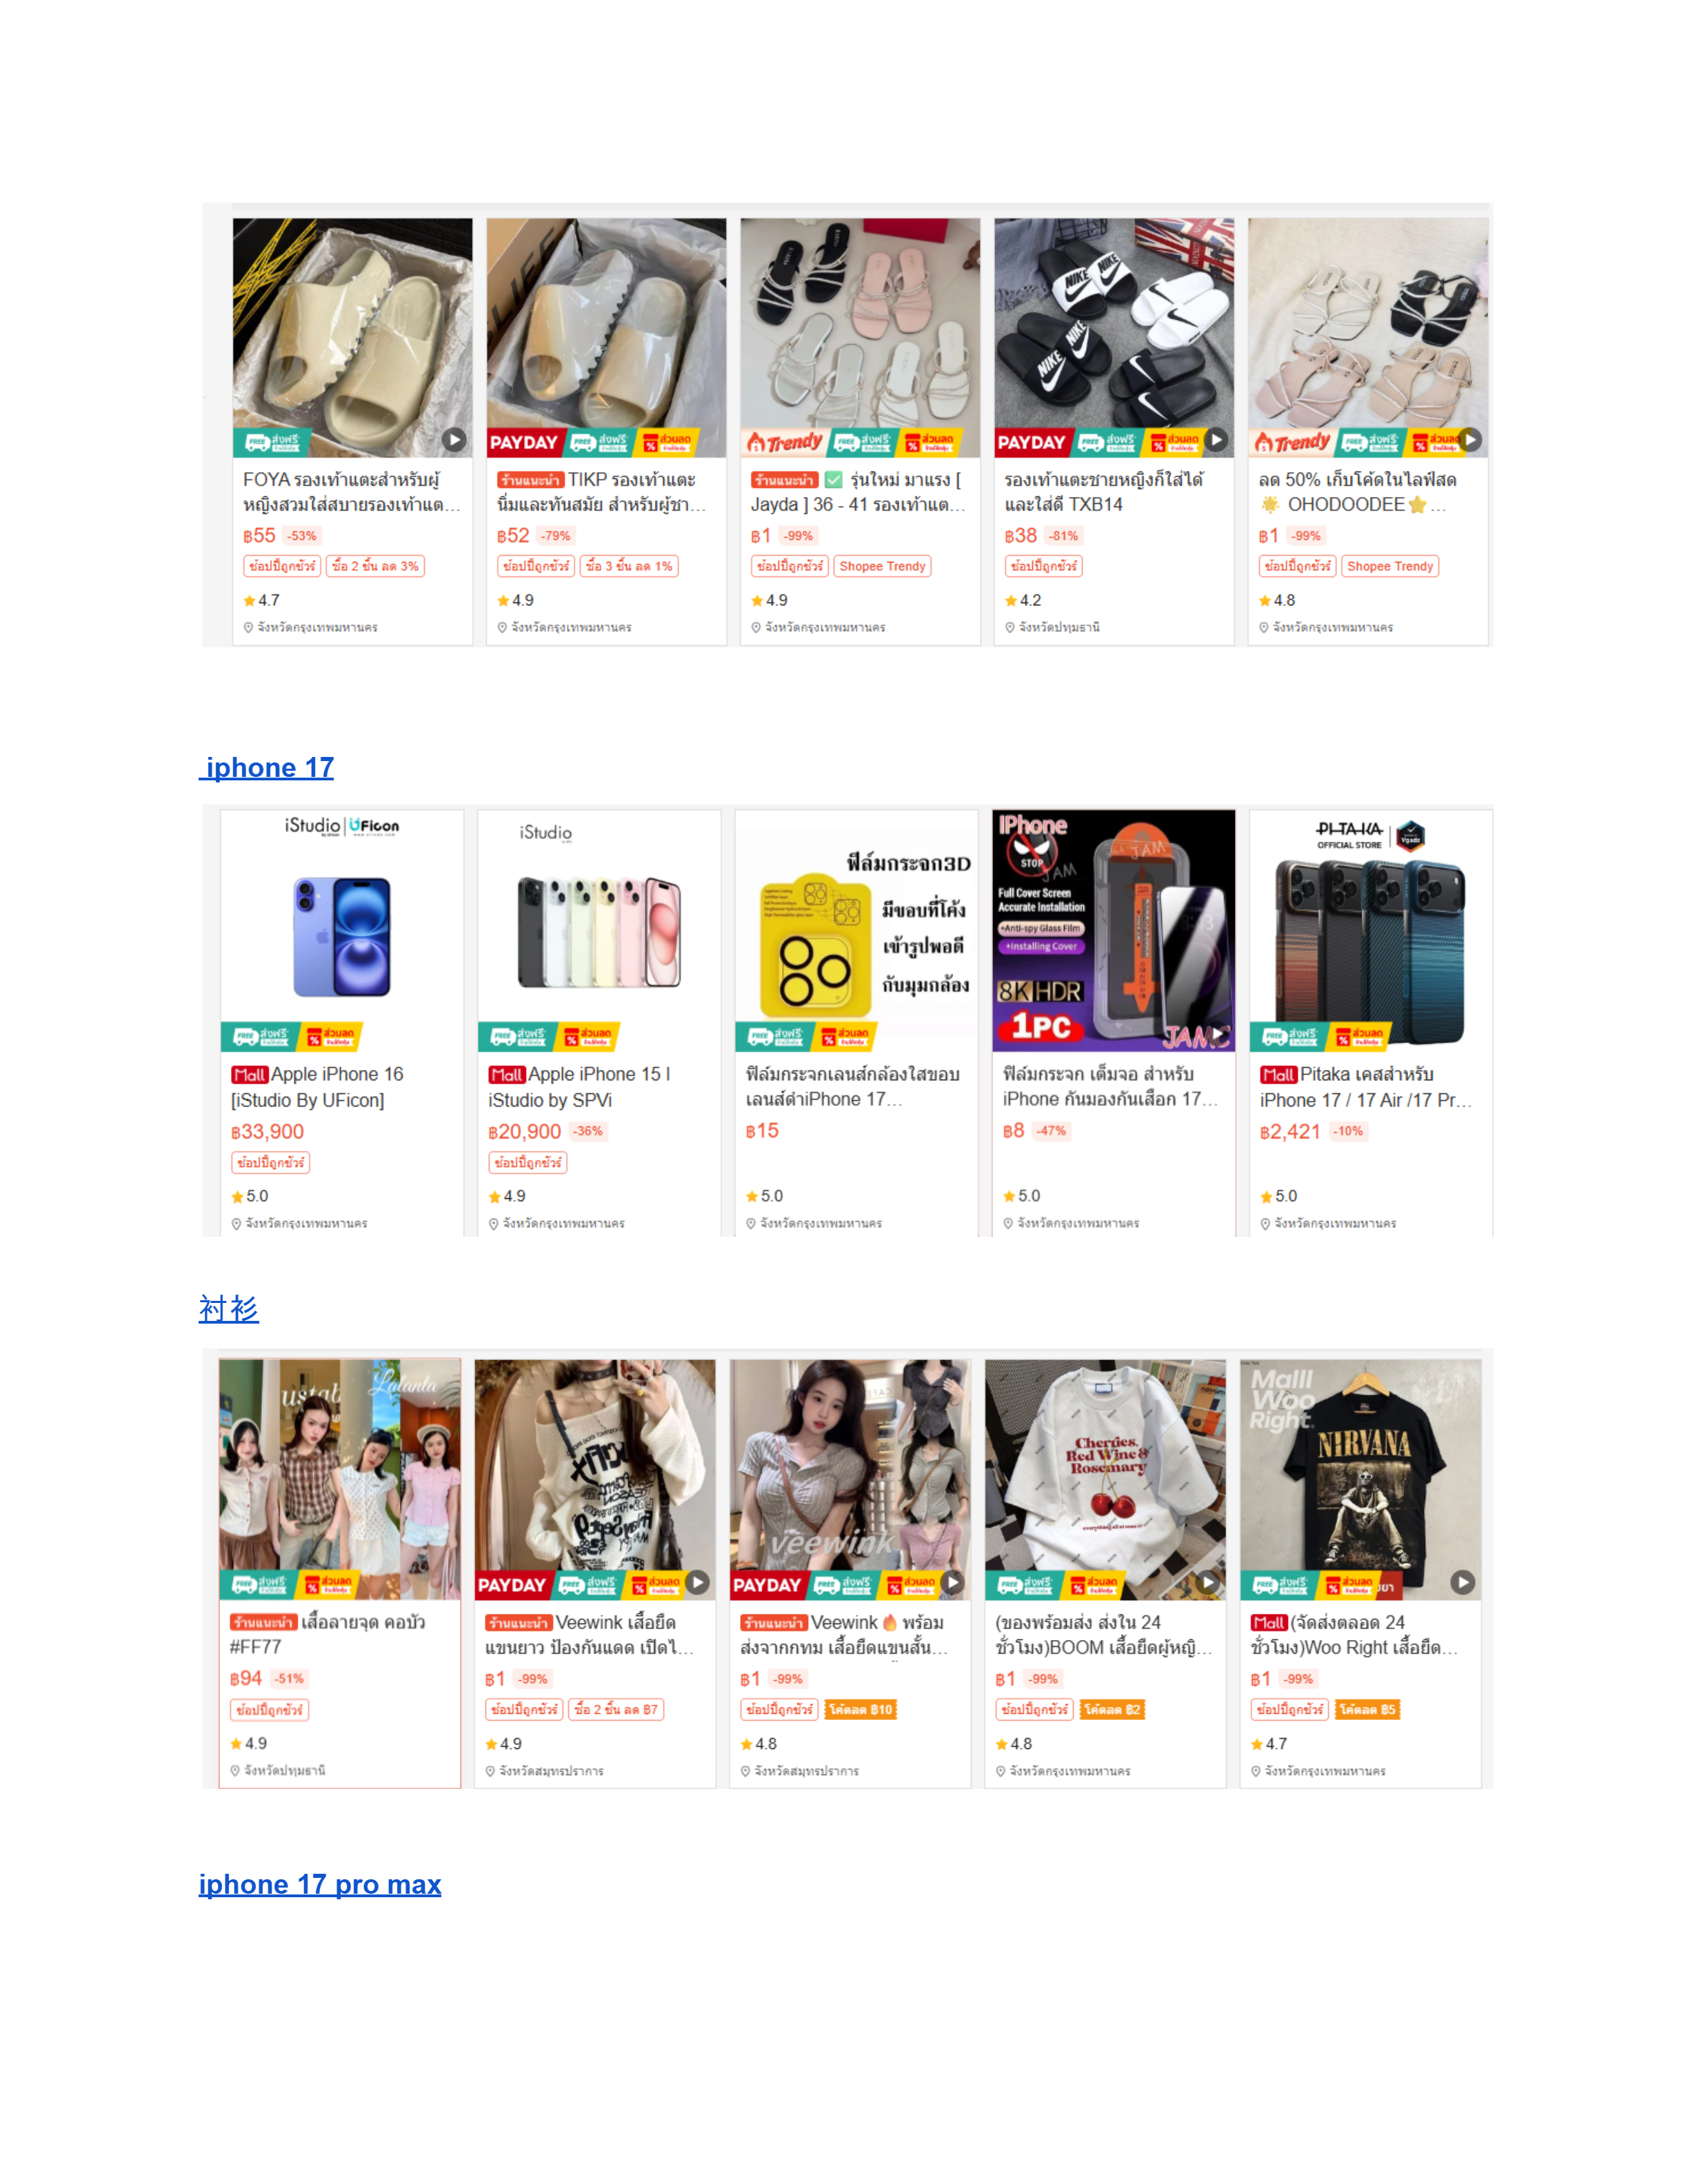Open the iphone 17 link

coord(267,767)
